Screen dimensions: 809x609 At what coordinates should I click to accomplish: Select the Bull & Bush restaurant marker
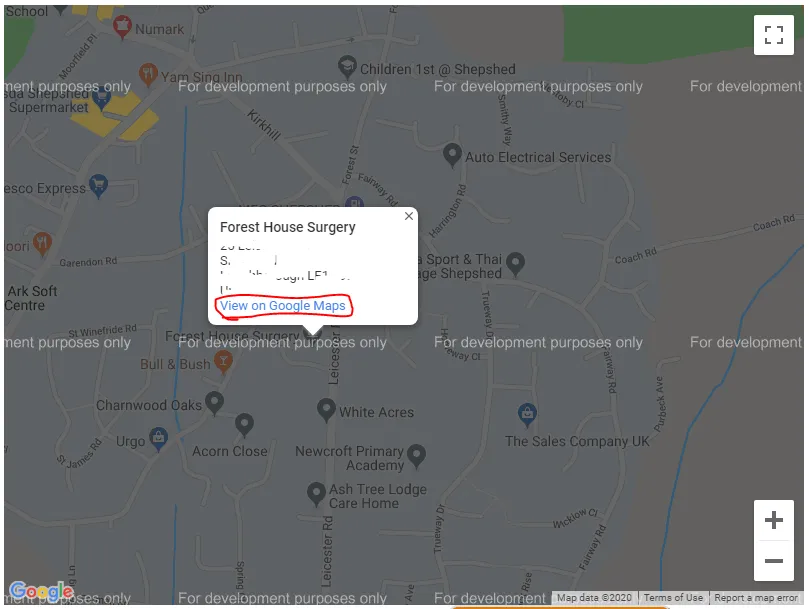223,362
